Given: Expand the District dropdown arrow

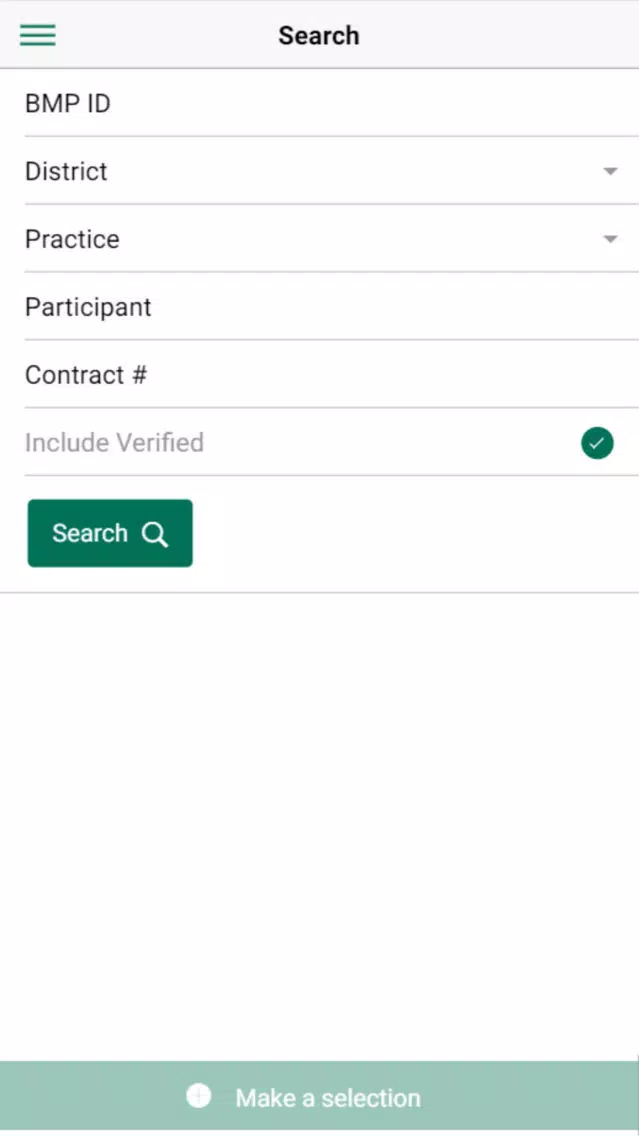Looking at the screenshot, I should coord(610,172).
